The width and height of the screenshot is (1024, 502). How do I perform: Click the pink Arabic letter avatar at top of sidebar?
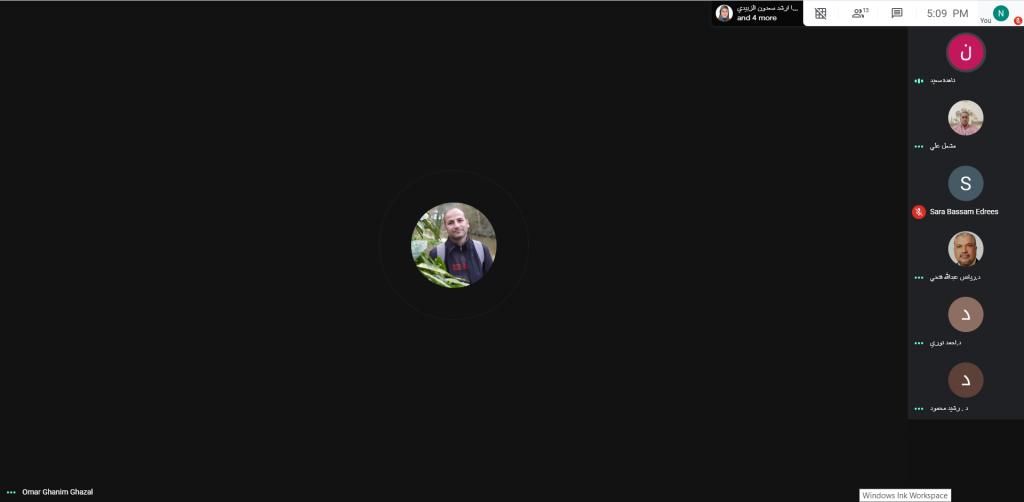(965, 52)
